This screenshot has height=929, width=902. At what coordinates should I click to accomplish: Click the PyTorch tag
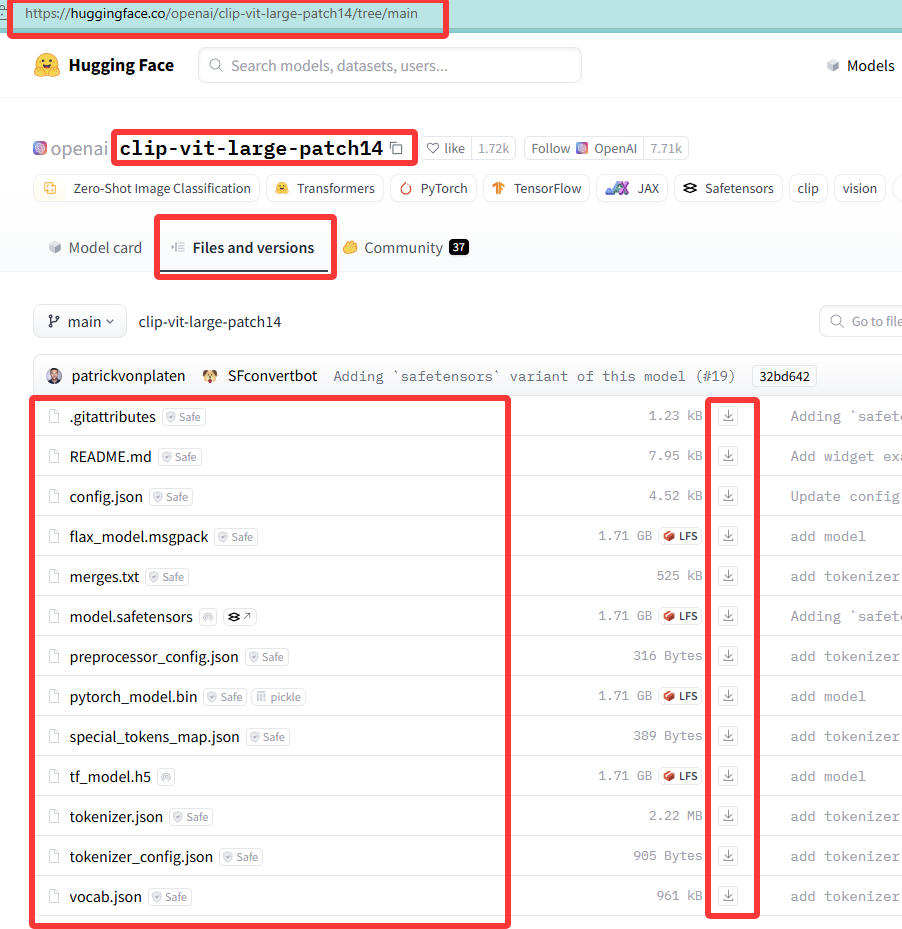433,188
